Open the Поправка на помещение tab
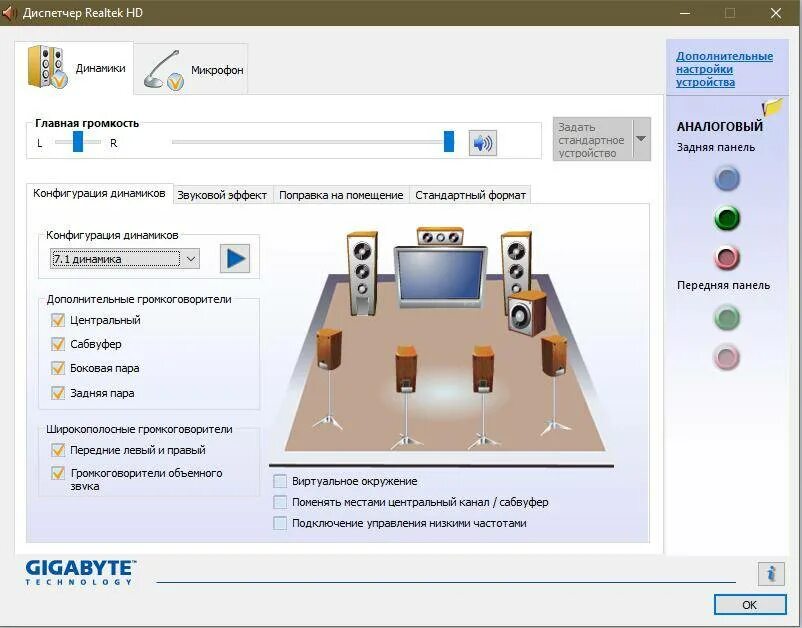The image size is (802, 628). [341, 195]
